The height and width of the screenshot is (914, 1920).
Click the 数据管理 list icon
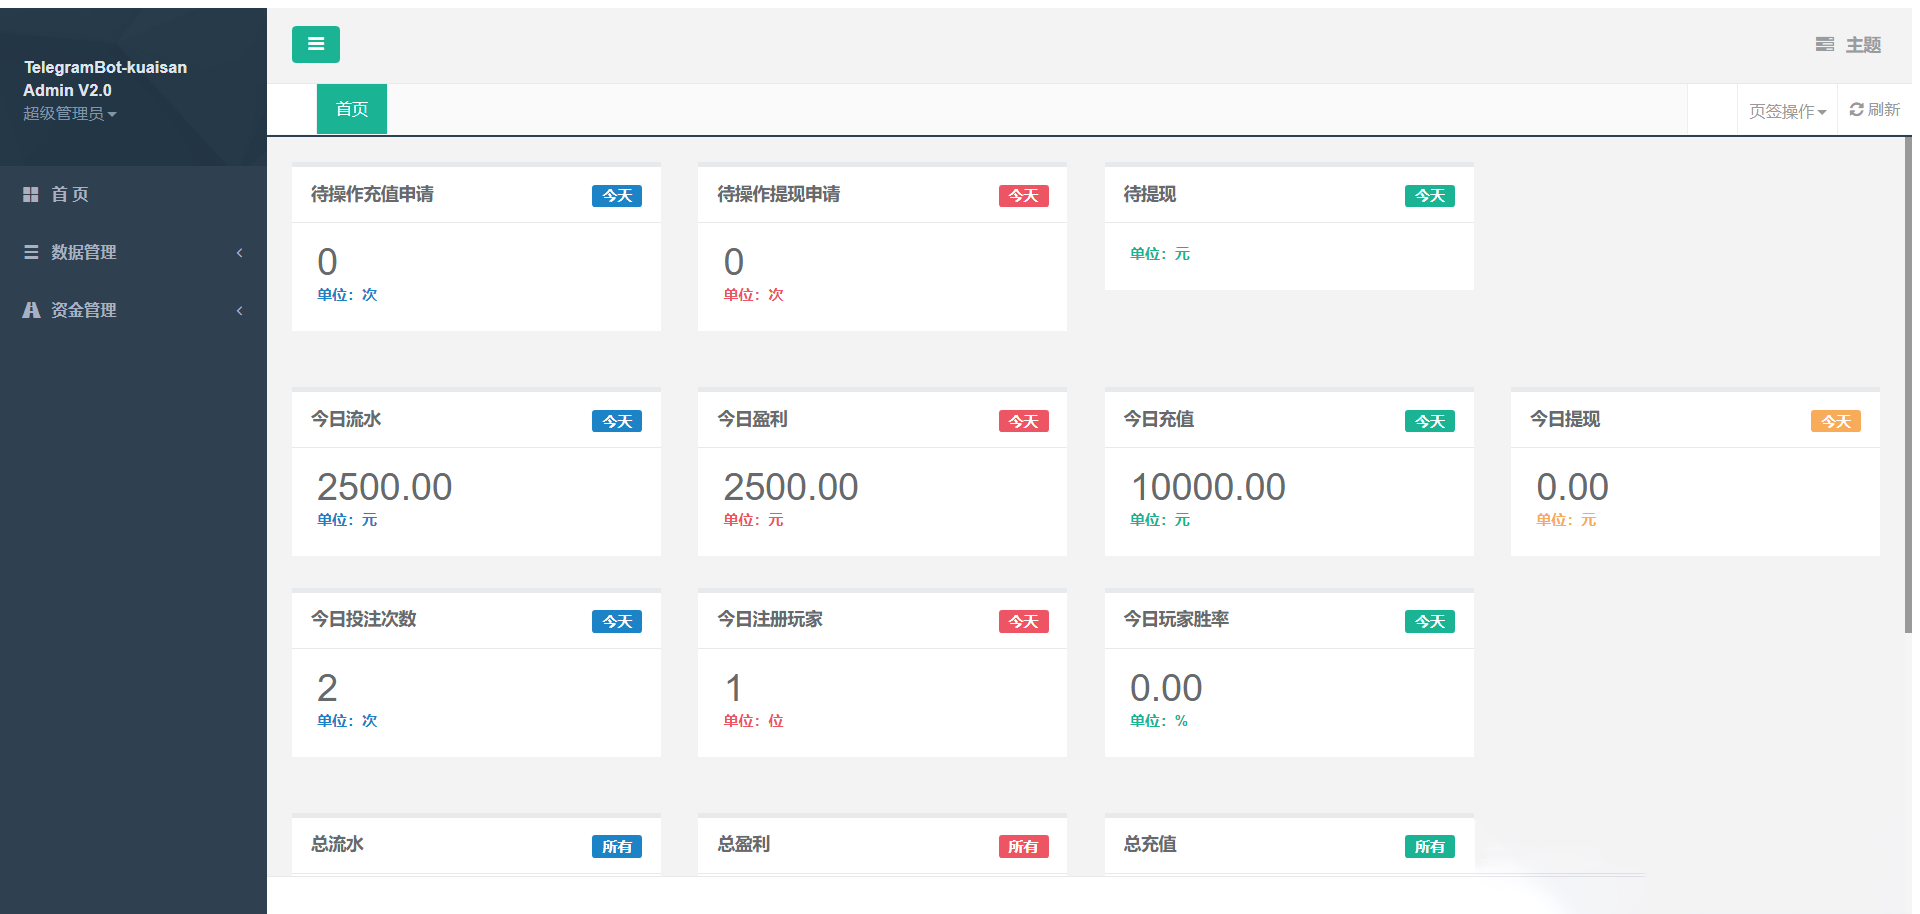point(31,253)
